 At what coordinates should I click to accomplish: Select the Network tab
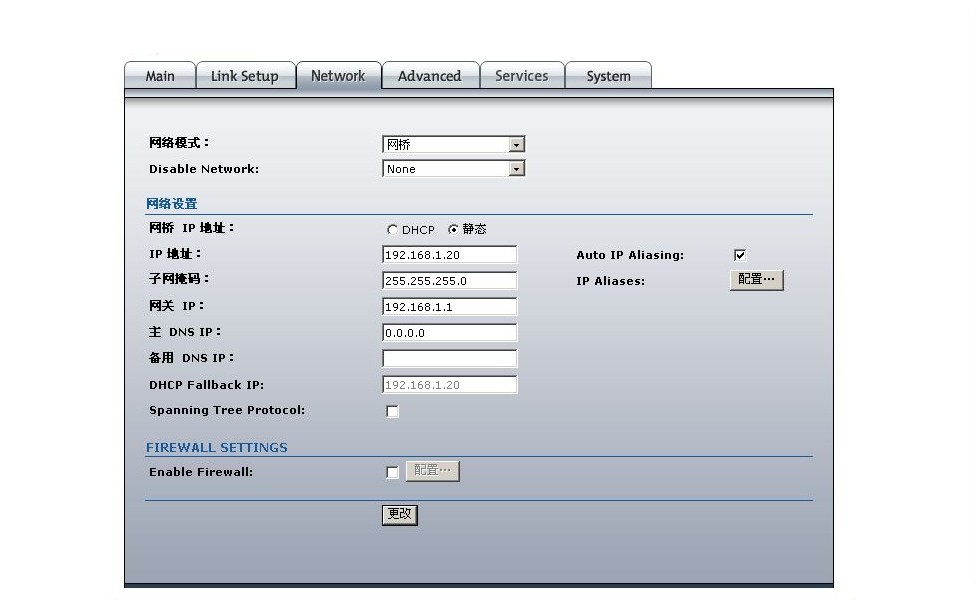(338, 77)
